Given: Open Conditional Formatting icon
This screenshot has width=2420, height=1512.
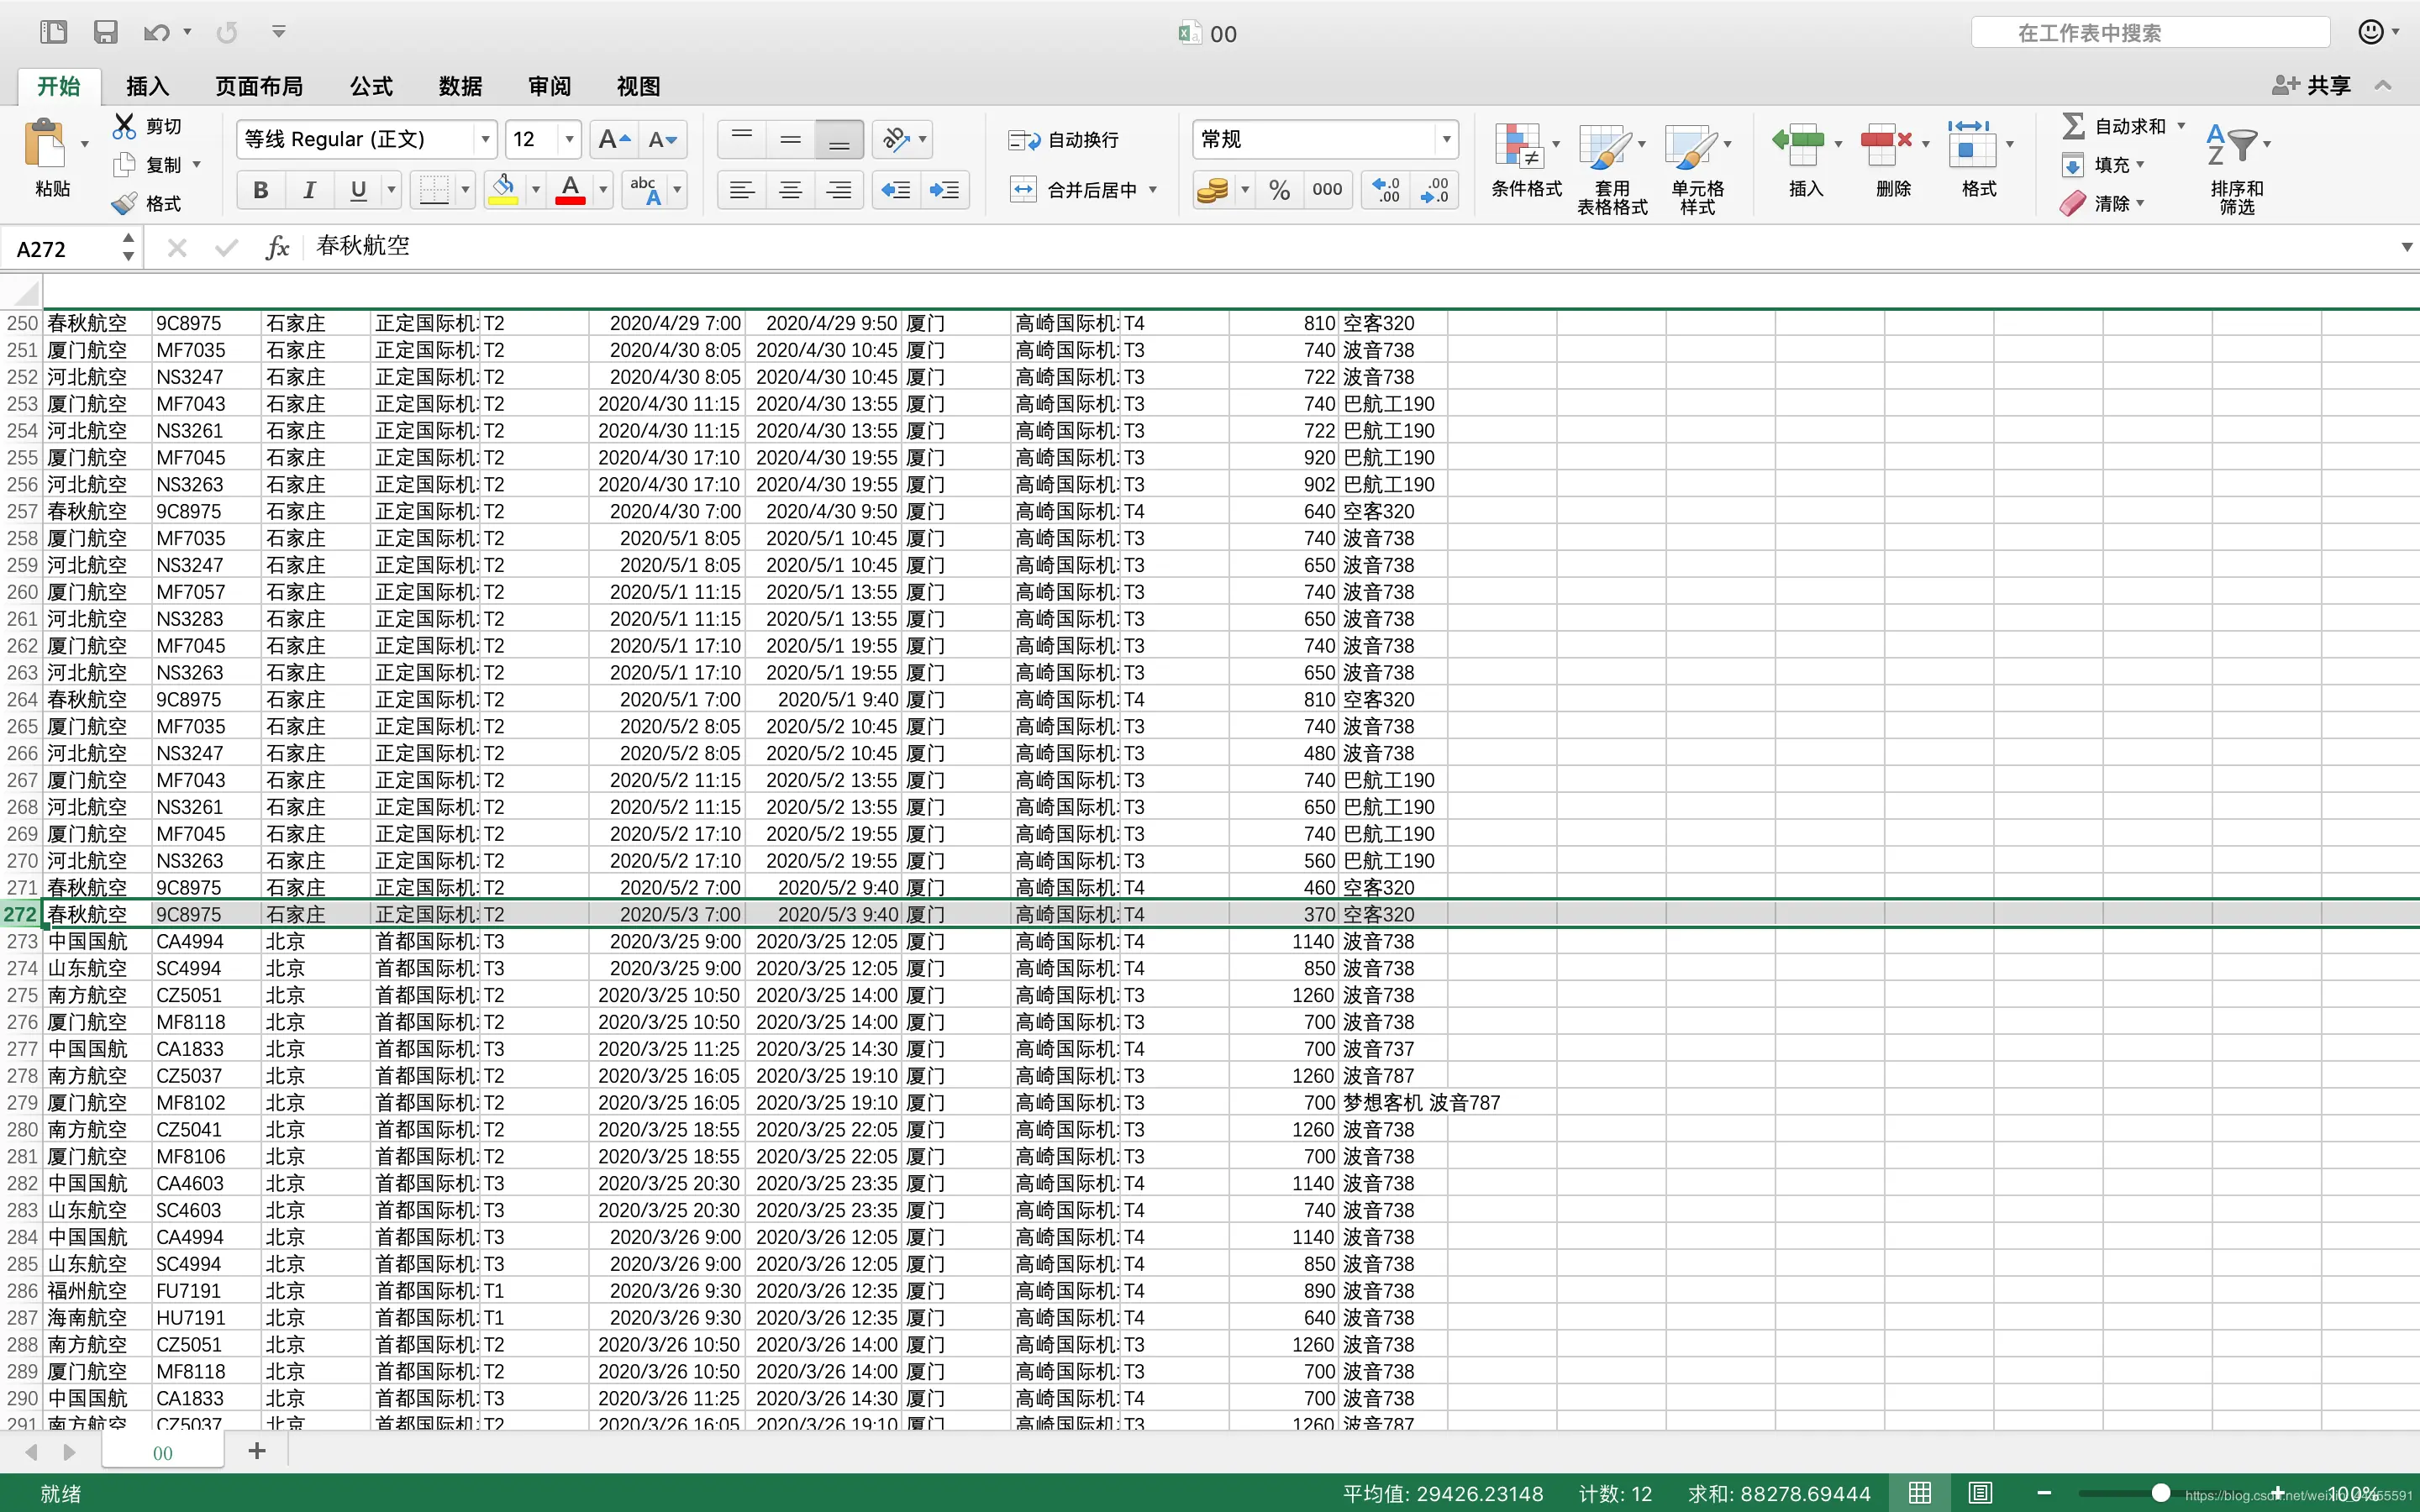Looking at the screenshot, I should point(1519,147).
